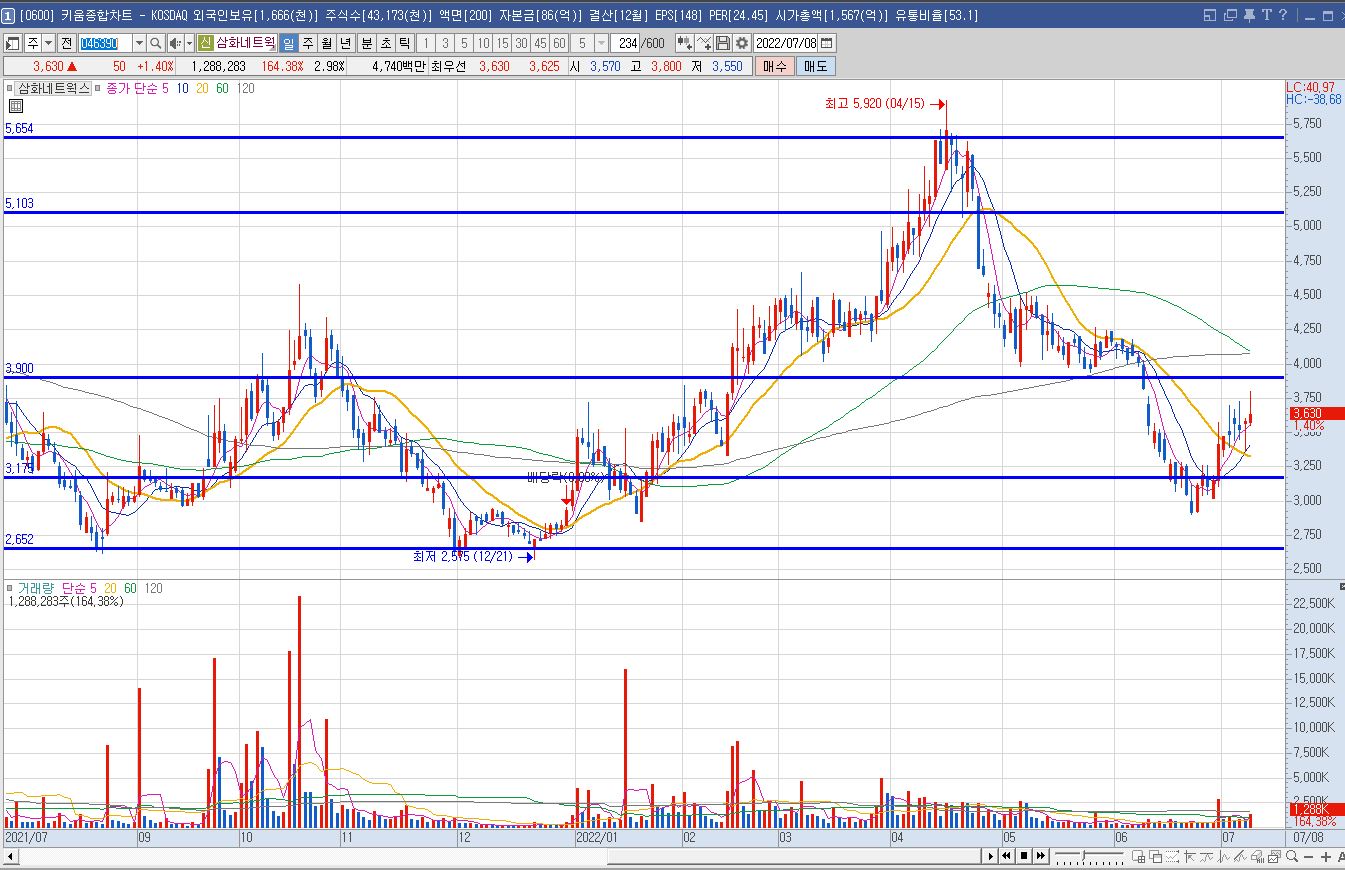Screen dimensions: 1345x870
Task: Click the magnifier zoom icon at bottom right
Action: [x=1291, y=856]
